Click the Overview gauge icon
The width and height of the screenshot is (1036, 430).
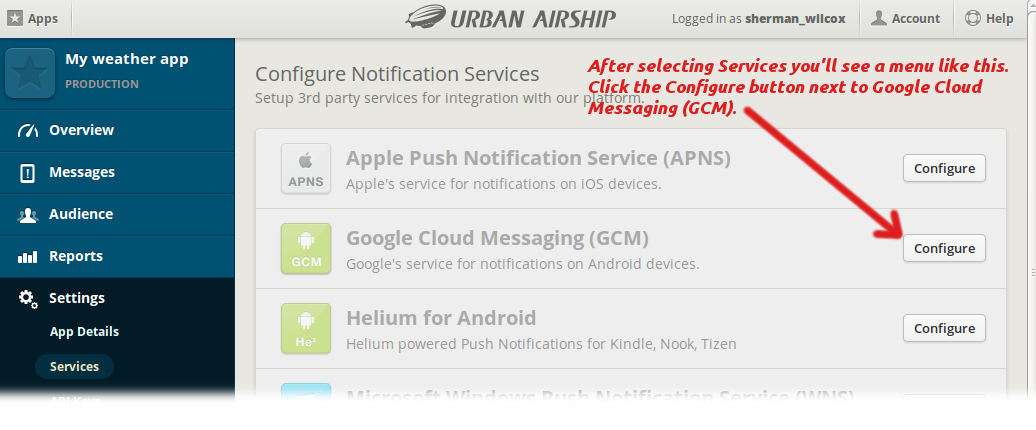28,130
